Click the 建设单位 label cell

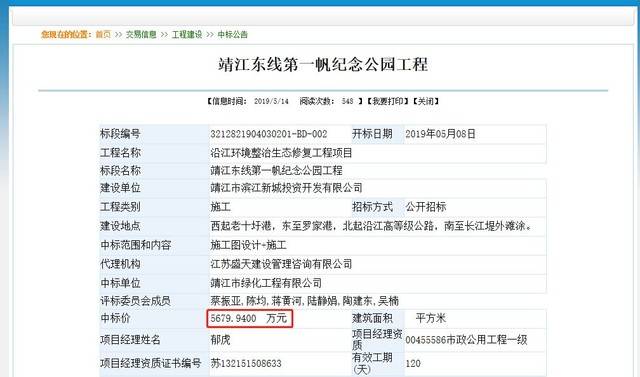pyautogui.click(x=154, y=188)
